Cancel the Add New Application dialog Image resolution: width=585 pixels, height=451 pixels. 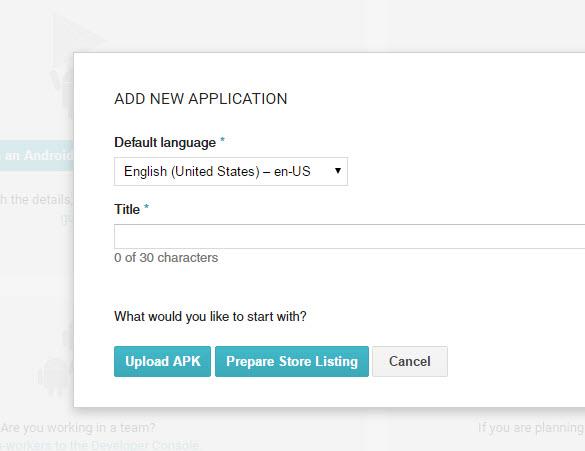(x=410, y=361)
